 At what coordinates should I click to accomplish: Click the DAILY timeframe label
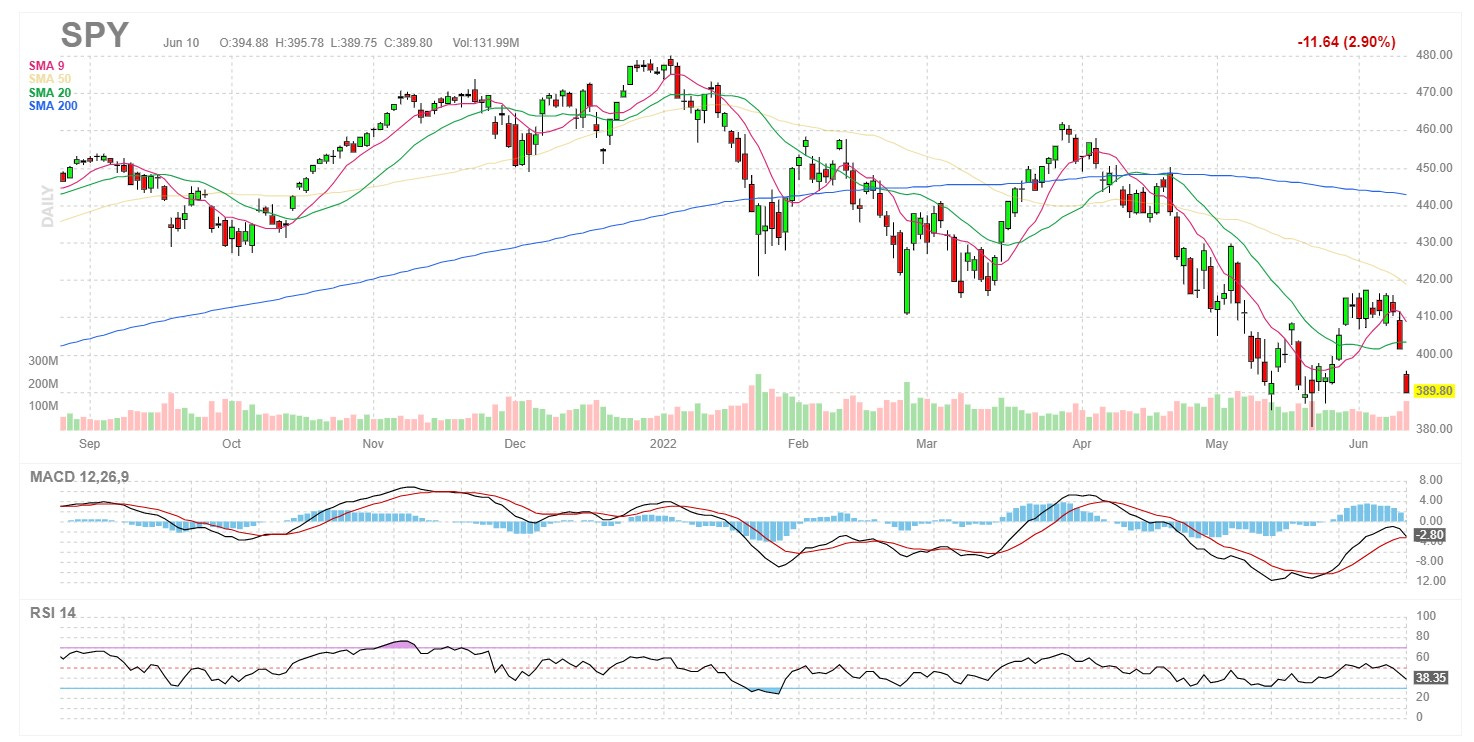click(x=47, y=206)
